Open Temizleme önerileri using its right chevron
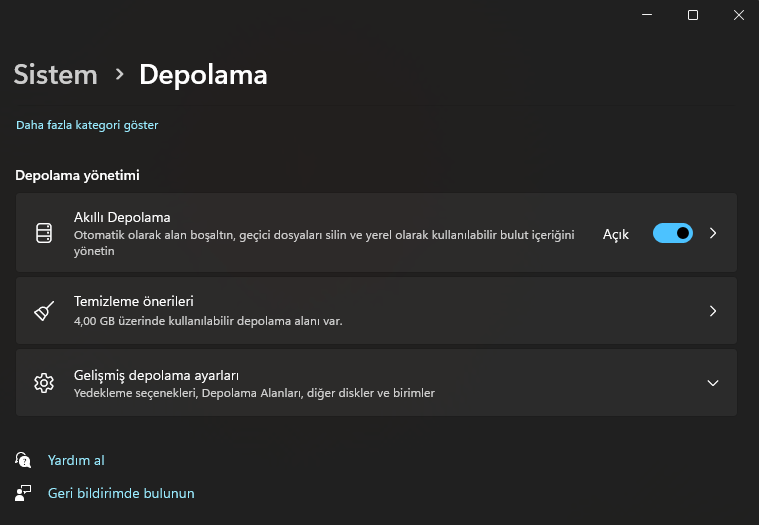759x525 pixels. click(x=713, y=311)
